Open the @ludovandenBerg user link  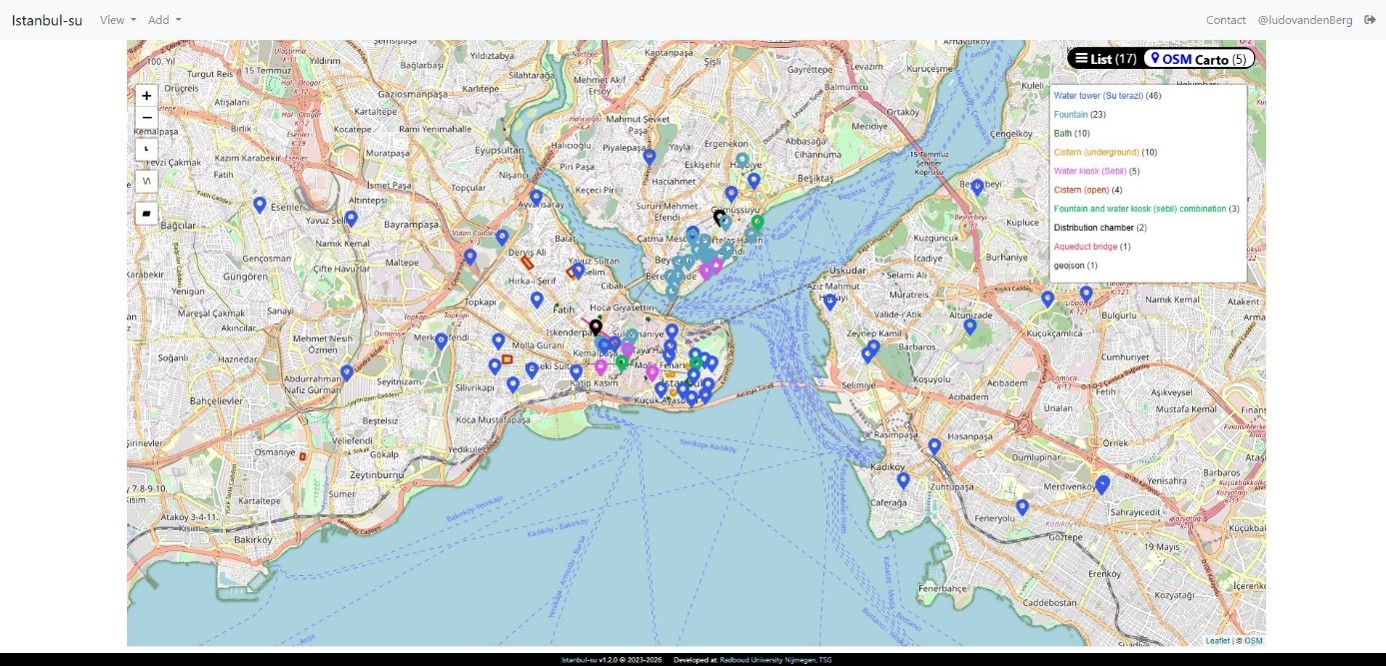click(1304, 20)
